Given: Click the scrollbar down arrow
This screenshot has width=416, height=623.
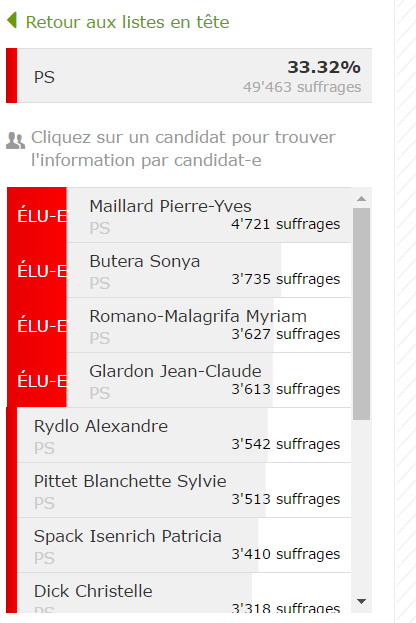Looking at the screenshot, I should 361,602.
